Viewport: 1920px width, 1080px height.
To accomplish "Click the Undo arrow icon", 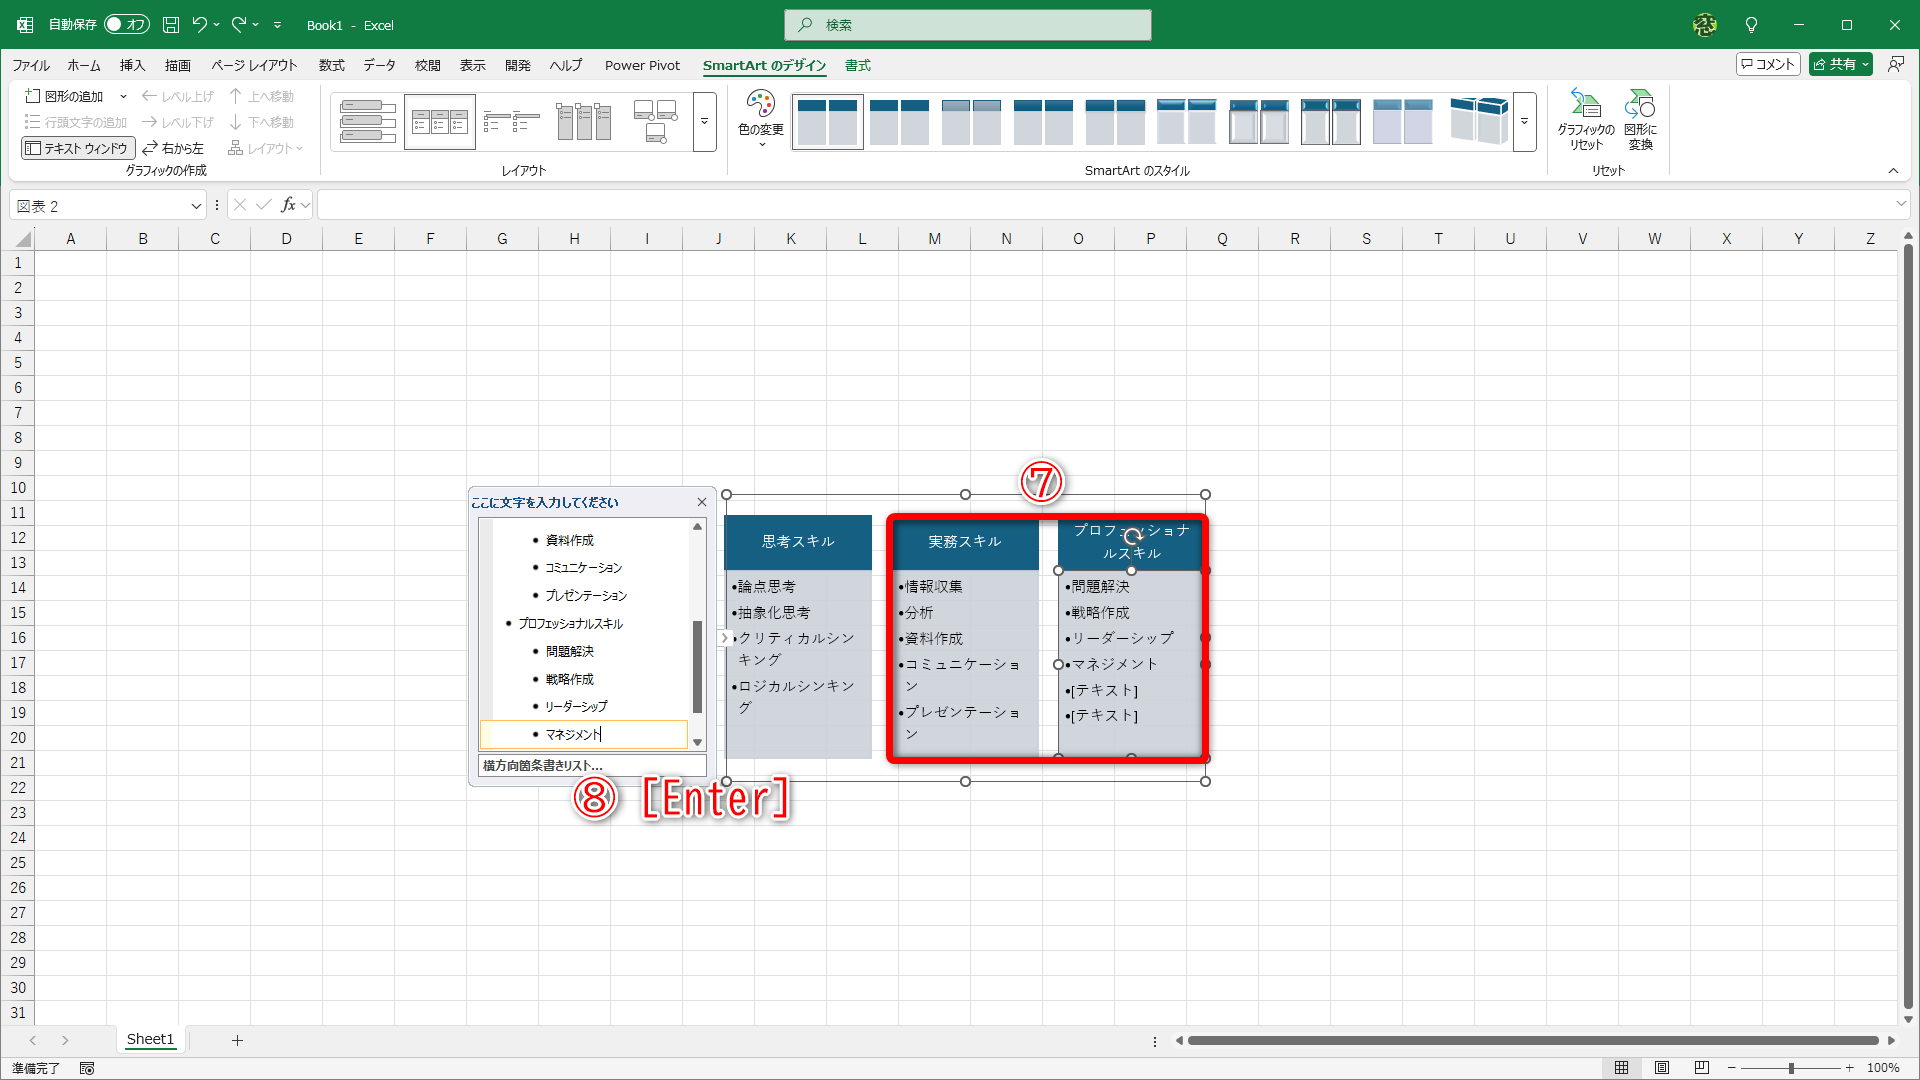I will tap(199, 25).
